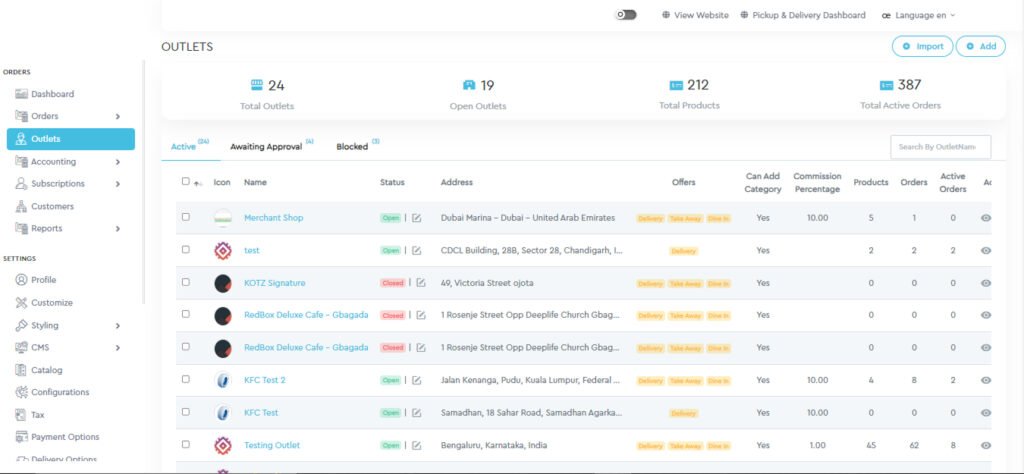Viewport: 1024px width, 474px height.
Task: Click the KFC Test 2 outlet logo
Action: click(x=223, y=380)
